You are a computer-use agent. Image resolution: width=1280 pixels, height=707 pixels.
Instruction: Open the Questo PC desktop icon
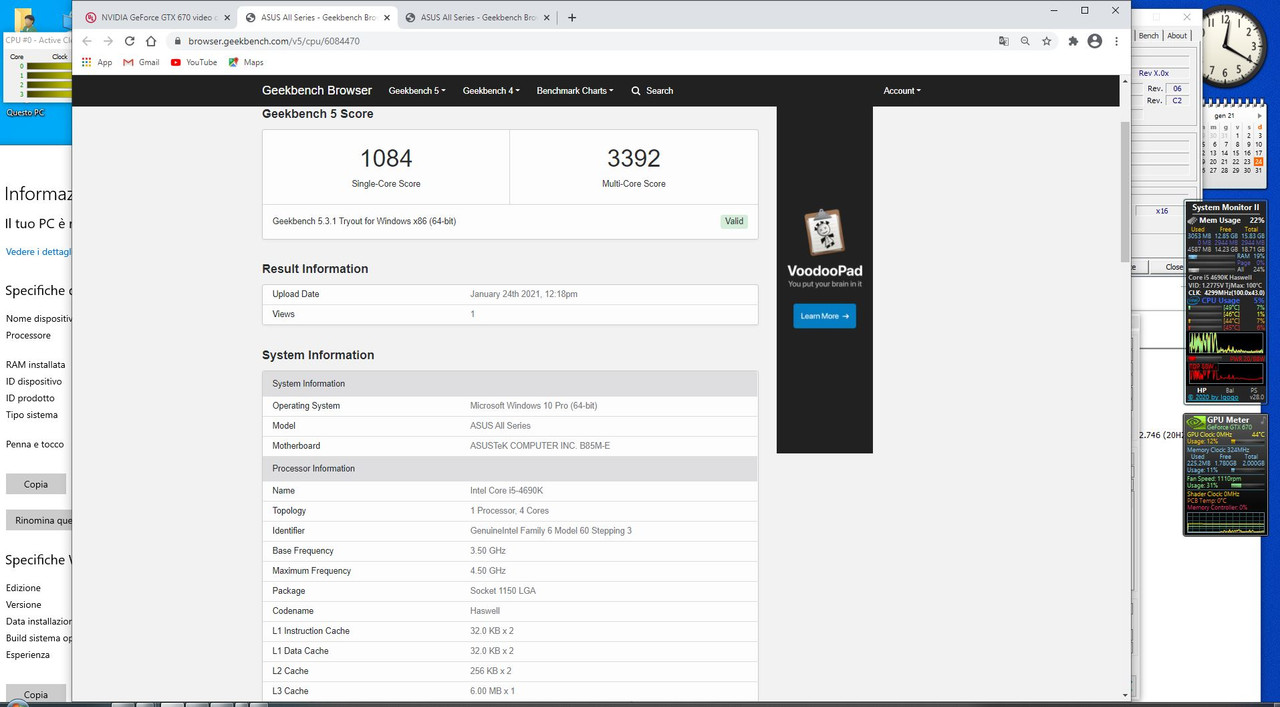25,112
